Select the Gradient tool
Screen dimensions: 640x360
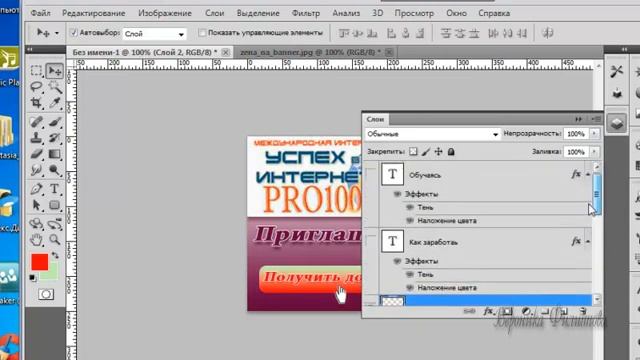click(x=54, y=153)
